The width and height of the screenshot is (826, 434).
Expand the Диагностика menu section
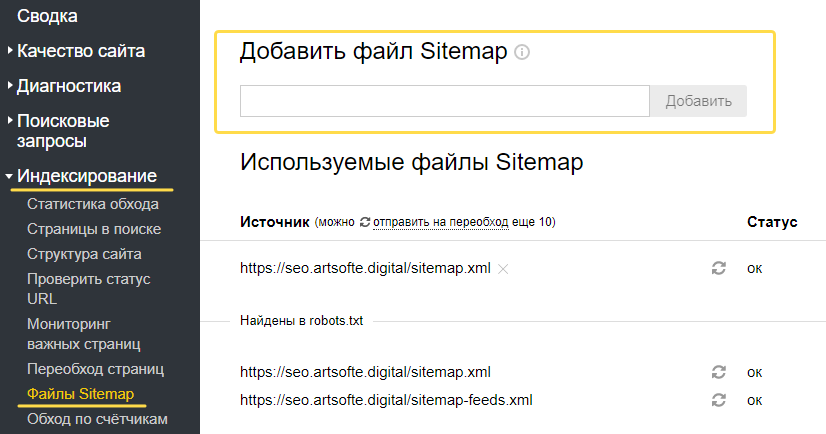coord(69,86)
